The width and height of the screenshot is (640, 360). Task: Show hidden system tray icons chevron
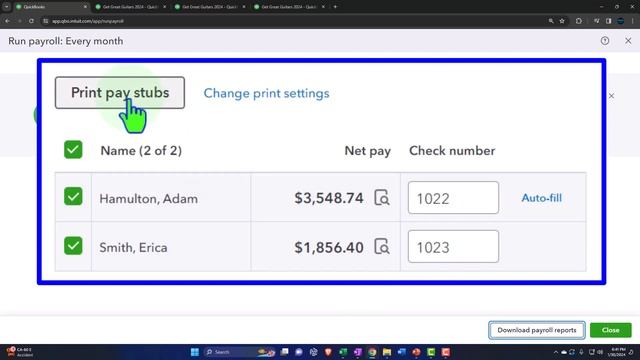click(x=556, y=352)
